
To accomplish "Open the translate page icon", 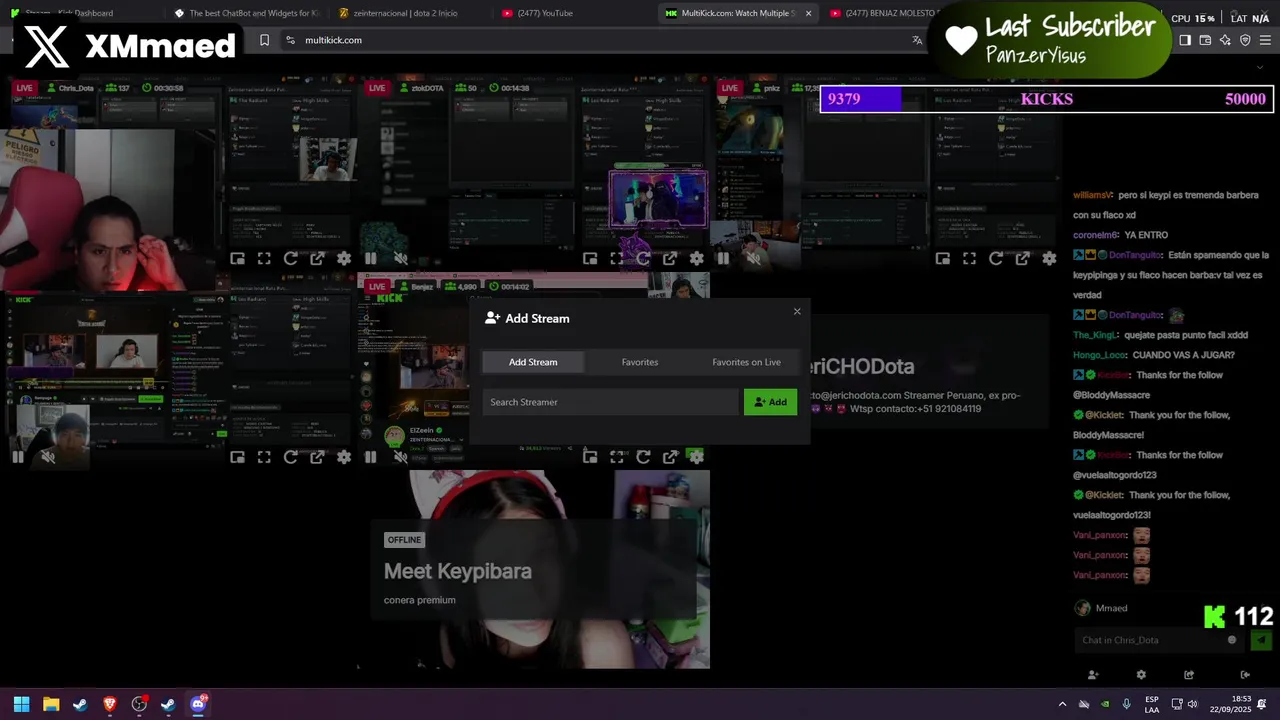I will point(917,40).
